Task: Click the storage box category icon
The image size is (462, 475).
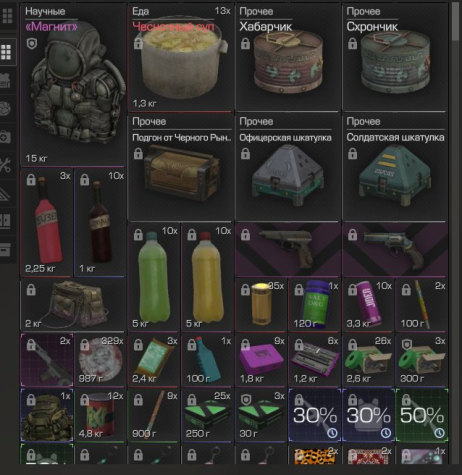Action: pos(5,249)
